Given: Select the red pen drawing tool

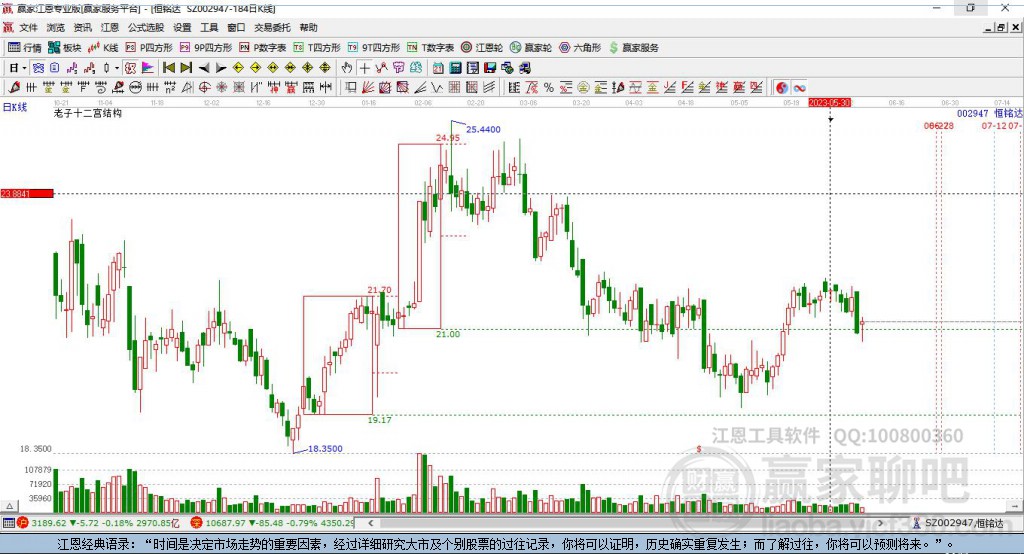Looking at the screenshot, I should (x=14, y=88).
